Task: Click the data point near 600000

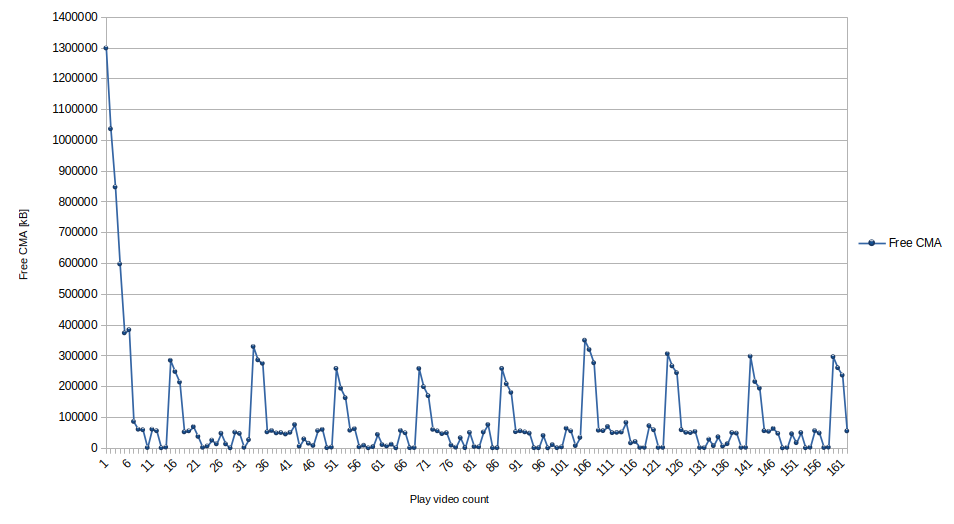Action: [x=120, y=264]
